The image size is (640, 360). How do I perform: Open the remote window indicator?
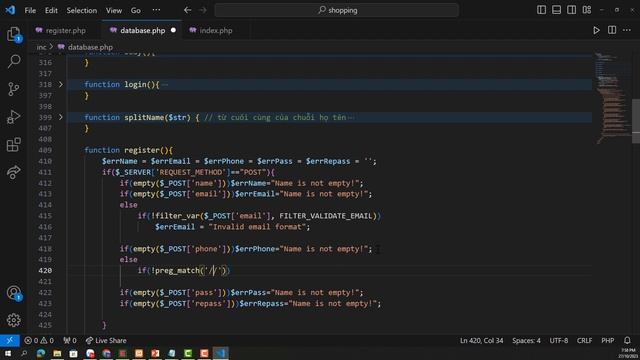(9, 340)
